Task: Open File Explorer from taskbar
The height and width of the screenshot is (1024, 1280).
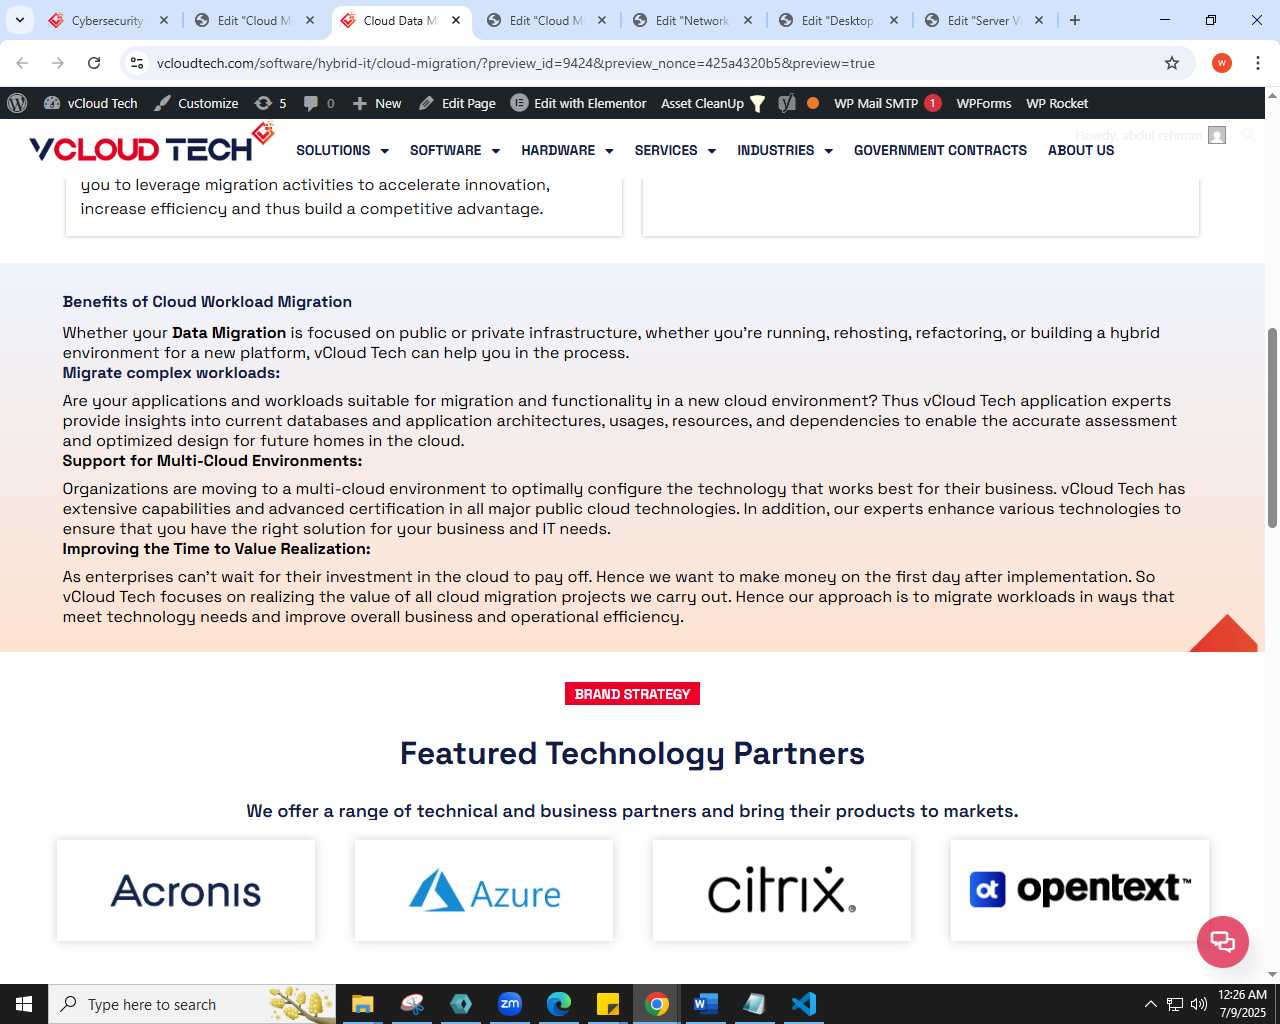Action: pos(362,1004)
